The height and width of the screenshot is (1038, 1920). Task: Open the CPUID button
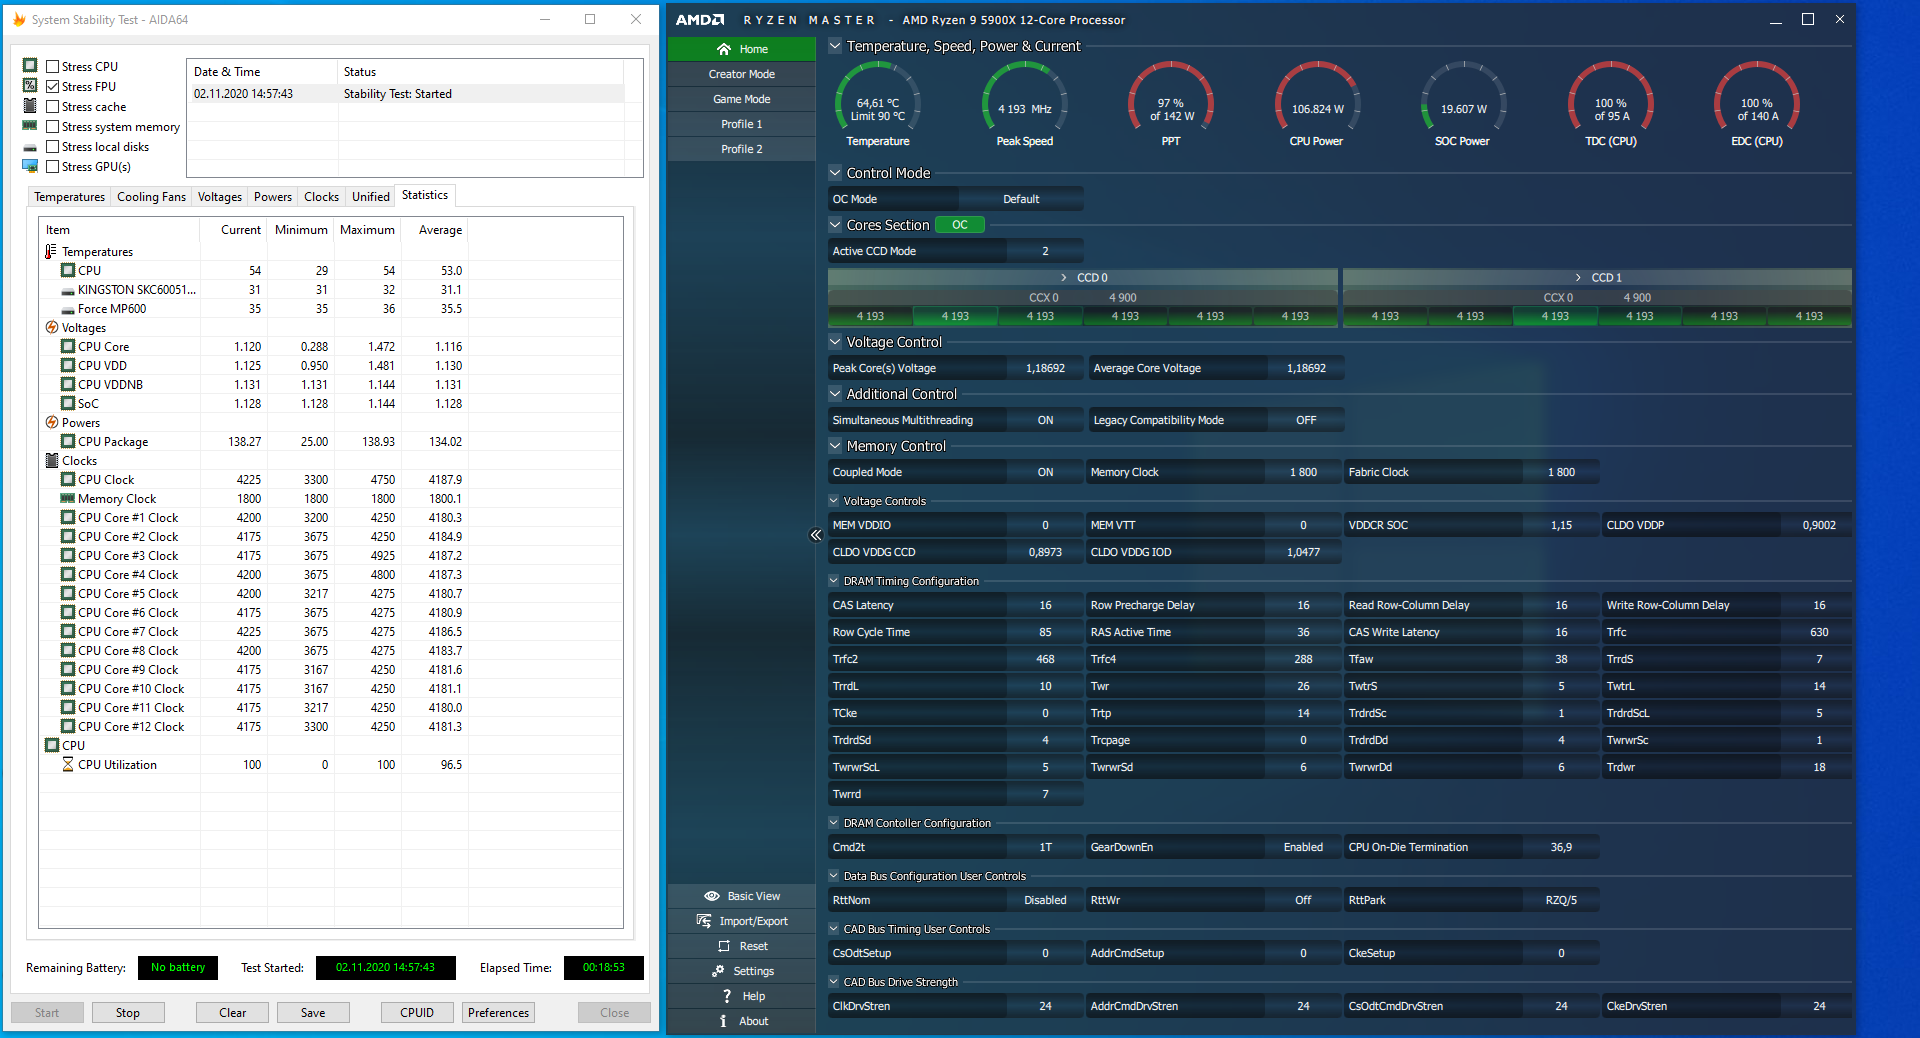coord(417,1013)
